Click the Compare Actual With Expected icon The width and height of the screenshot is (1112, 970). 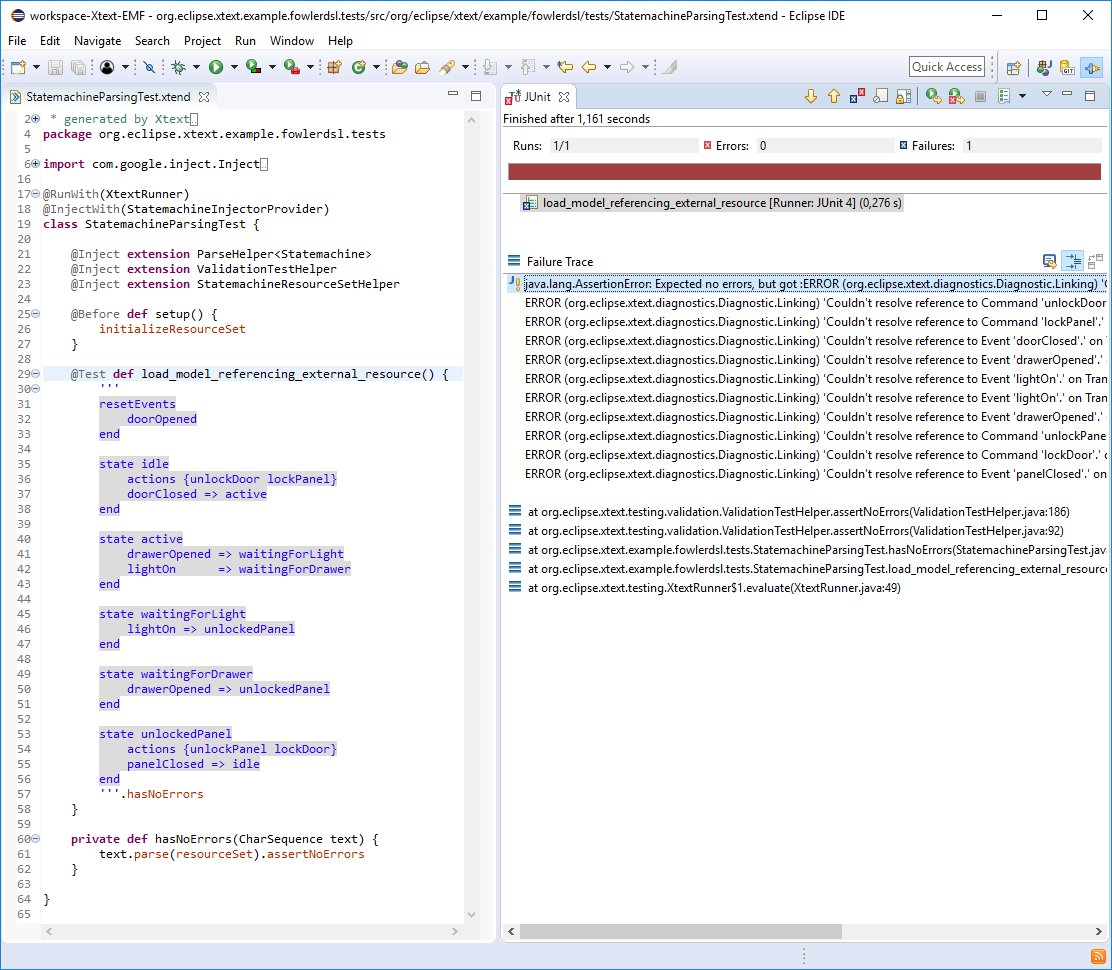point(1095,262)
